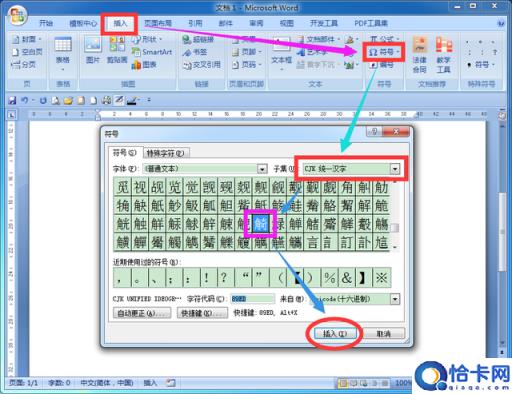Click the word count (字数: 0) in status bar
The image size is (512, 394).
[x=59, y=383]
